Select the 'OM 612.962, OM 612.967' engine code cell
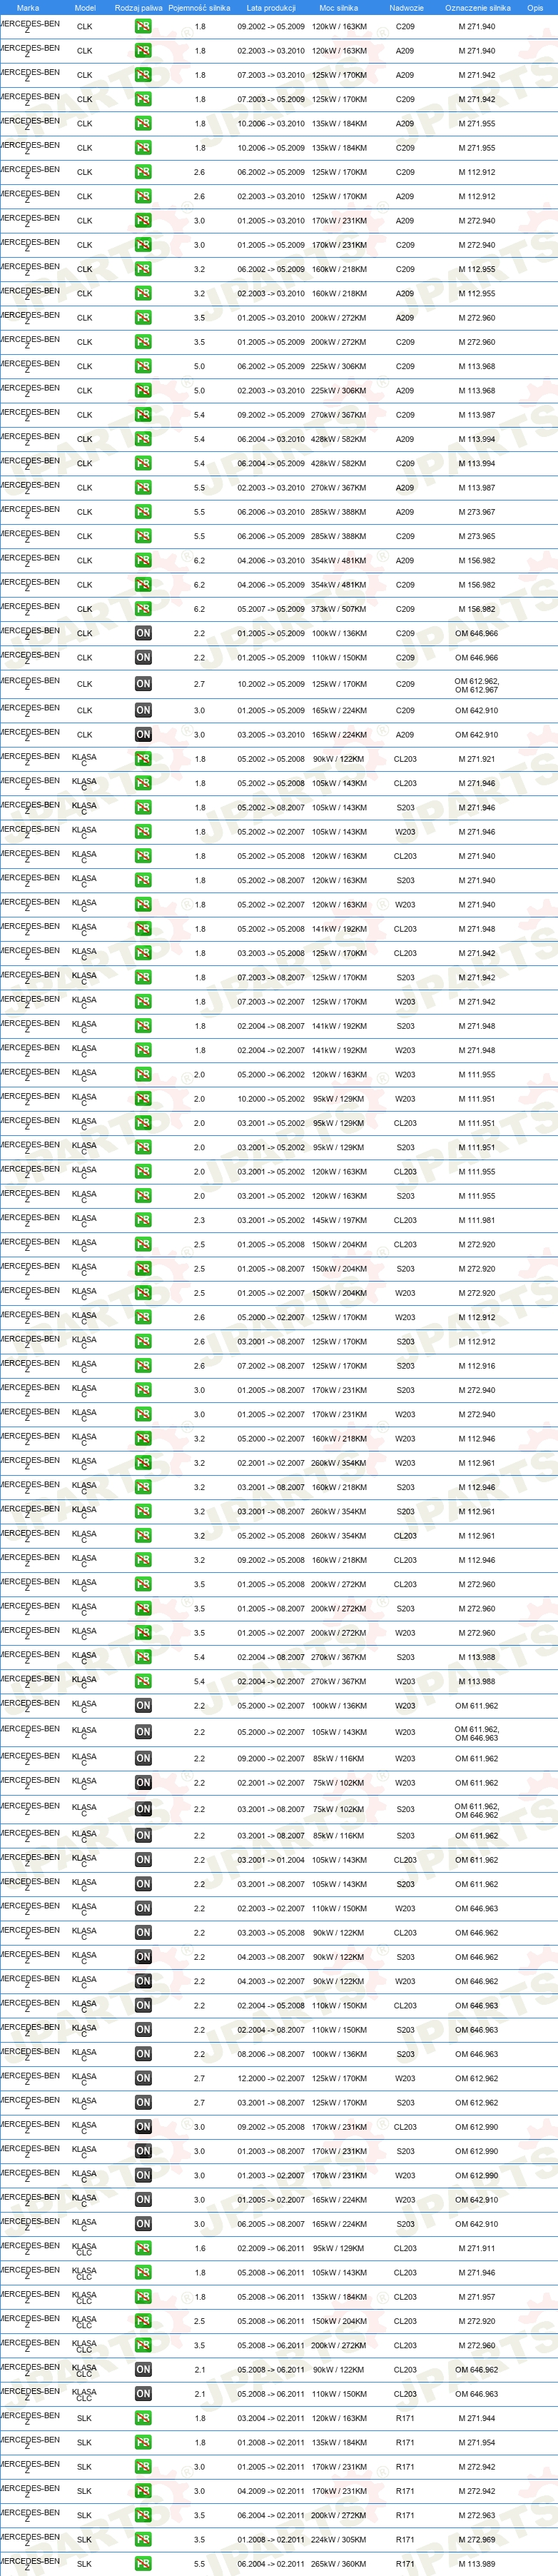Viewport: 558px width, 2576px height. point(476,685)
